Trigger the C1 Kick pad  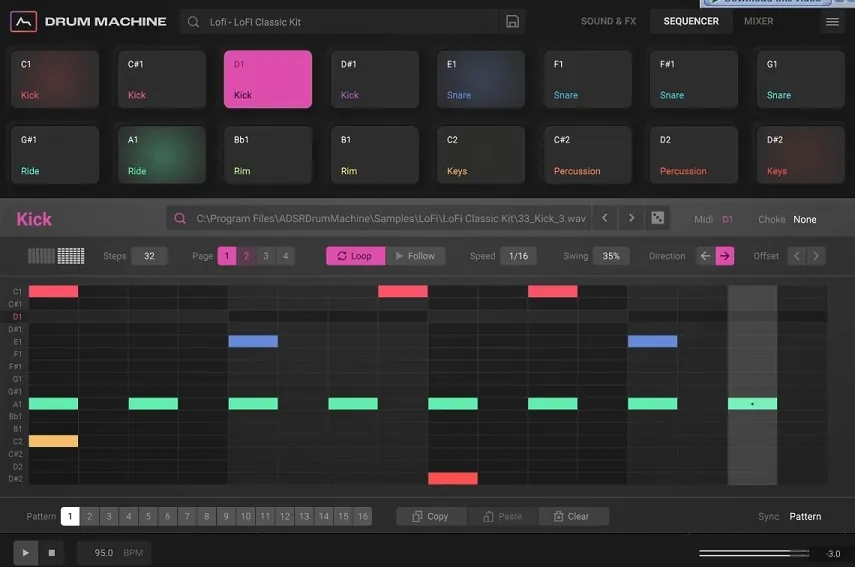tap(55, 79)
